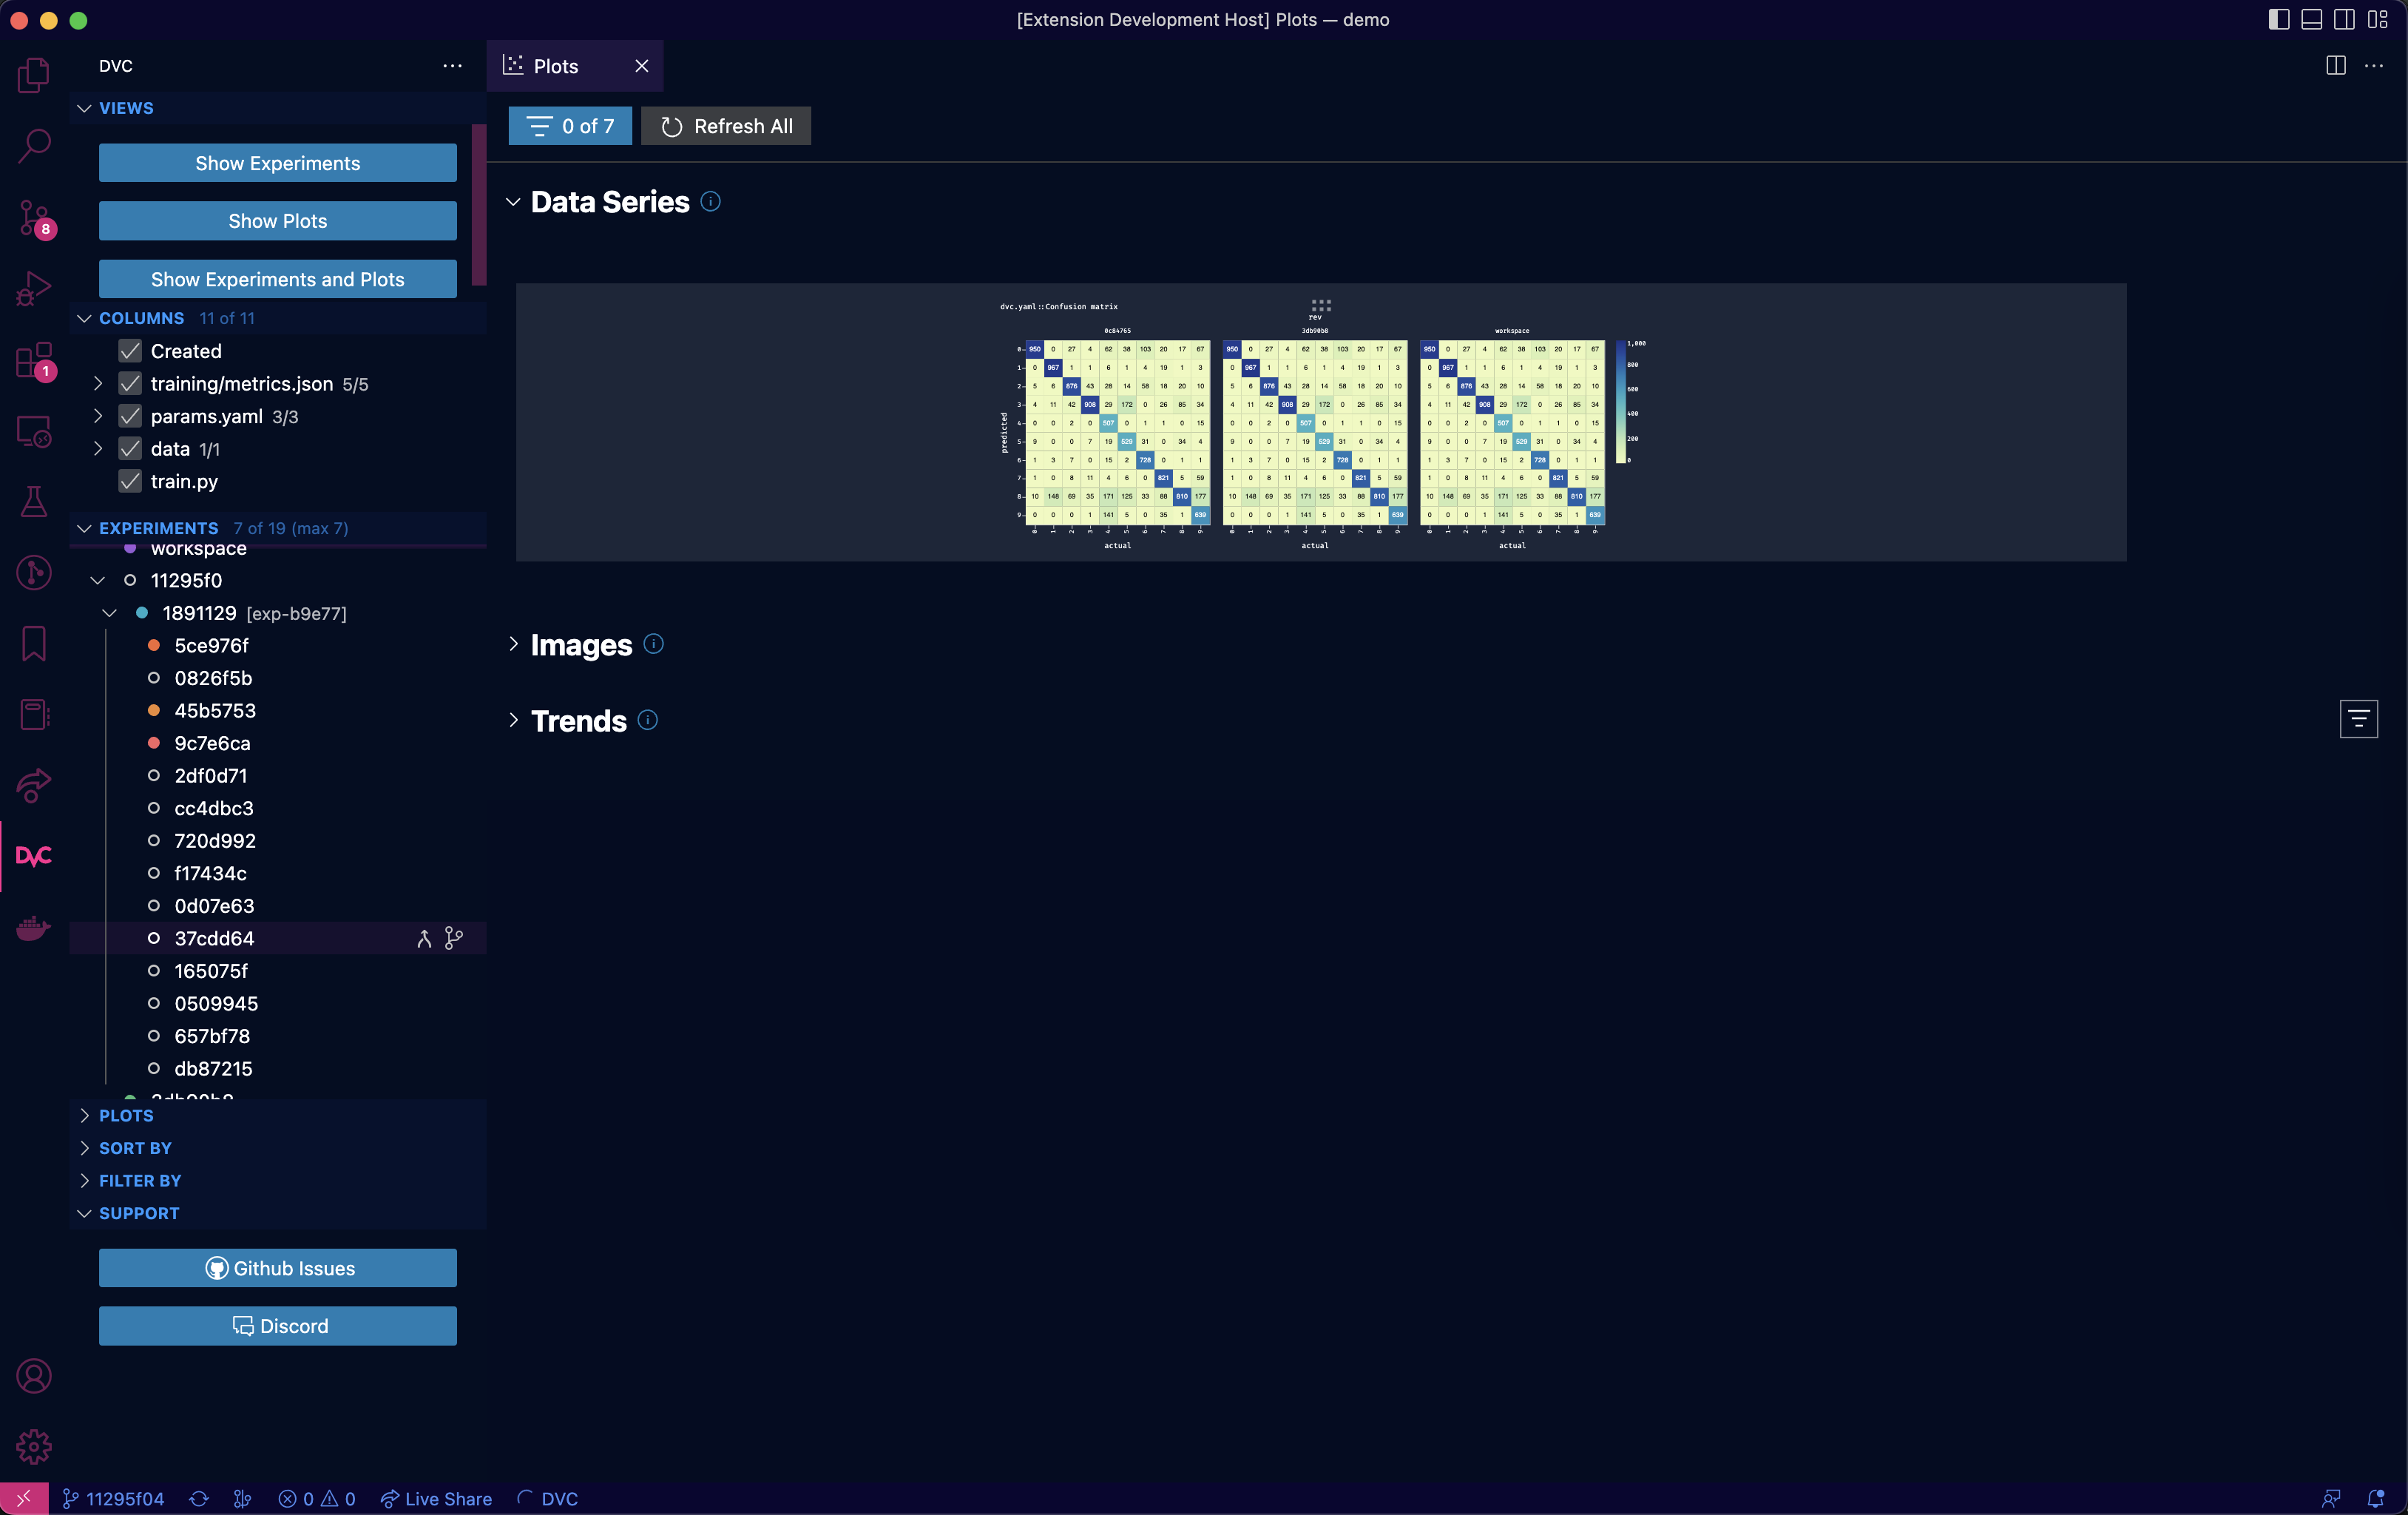
Task: Open the Run and Debug view
Action: [33, 288]
